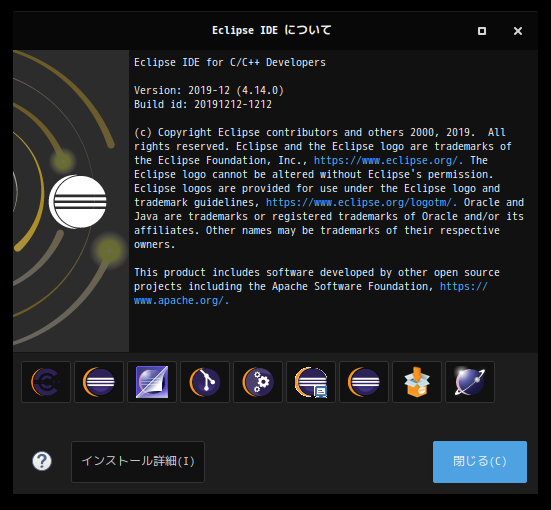551x510 pixels.
Task: Open the eclipse.org/logotm/ link
Action: pyautogui.click(x=361, y=203)
